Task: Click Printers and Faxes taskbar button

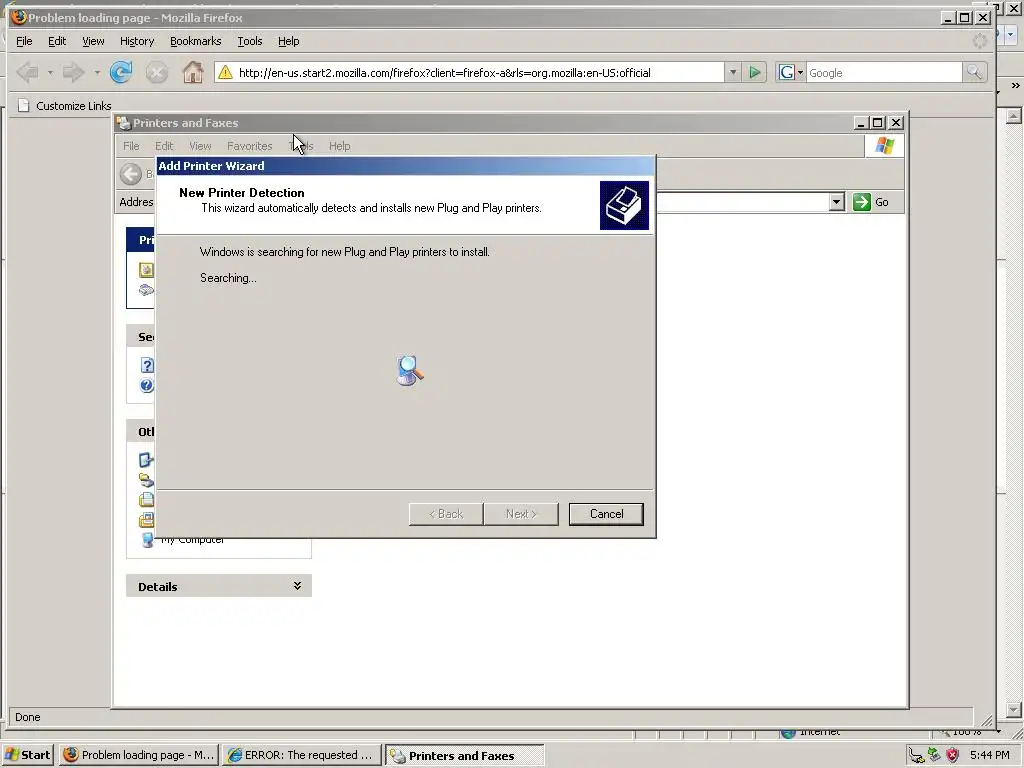Action: pos(464,755)
